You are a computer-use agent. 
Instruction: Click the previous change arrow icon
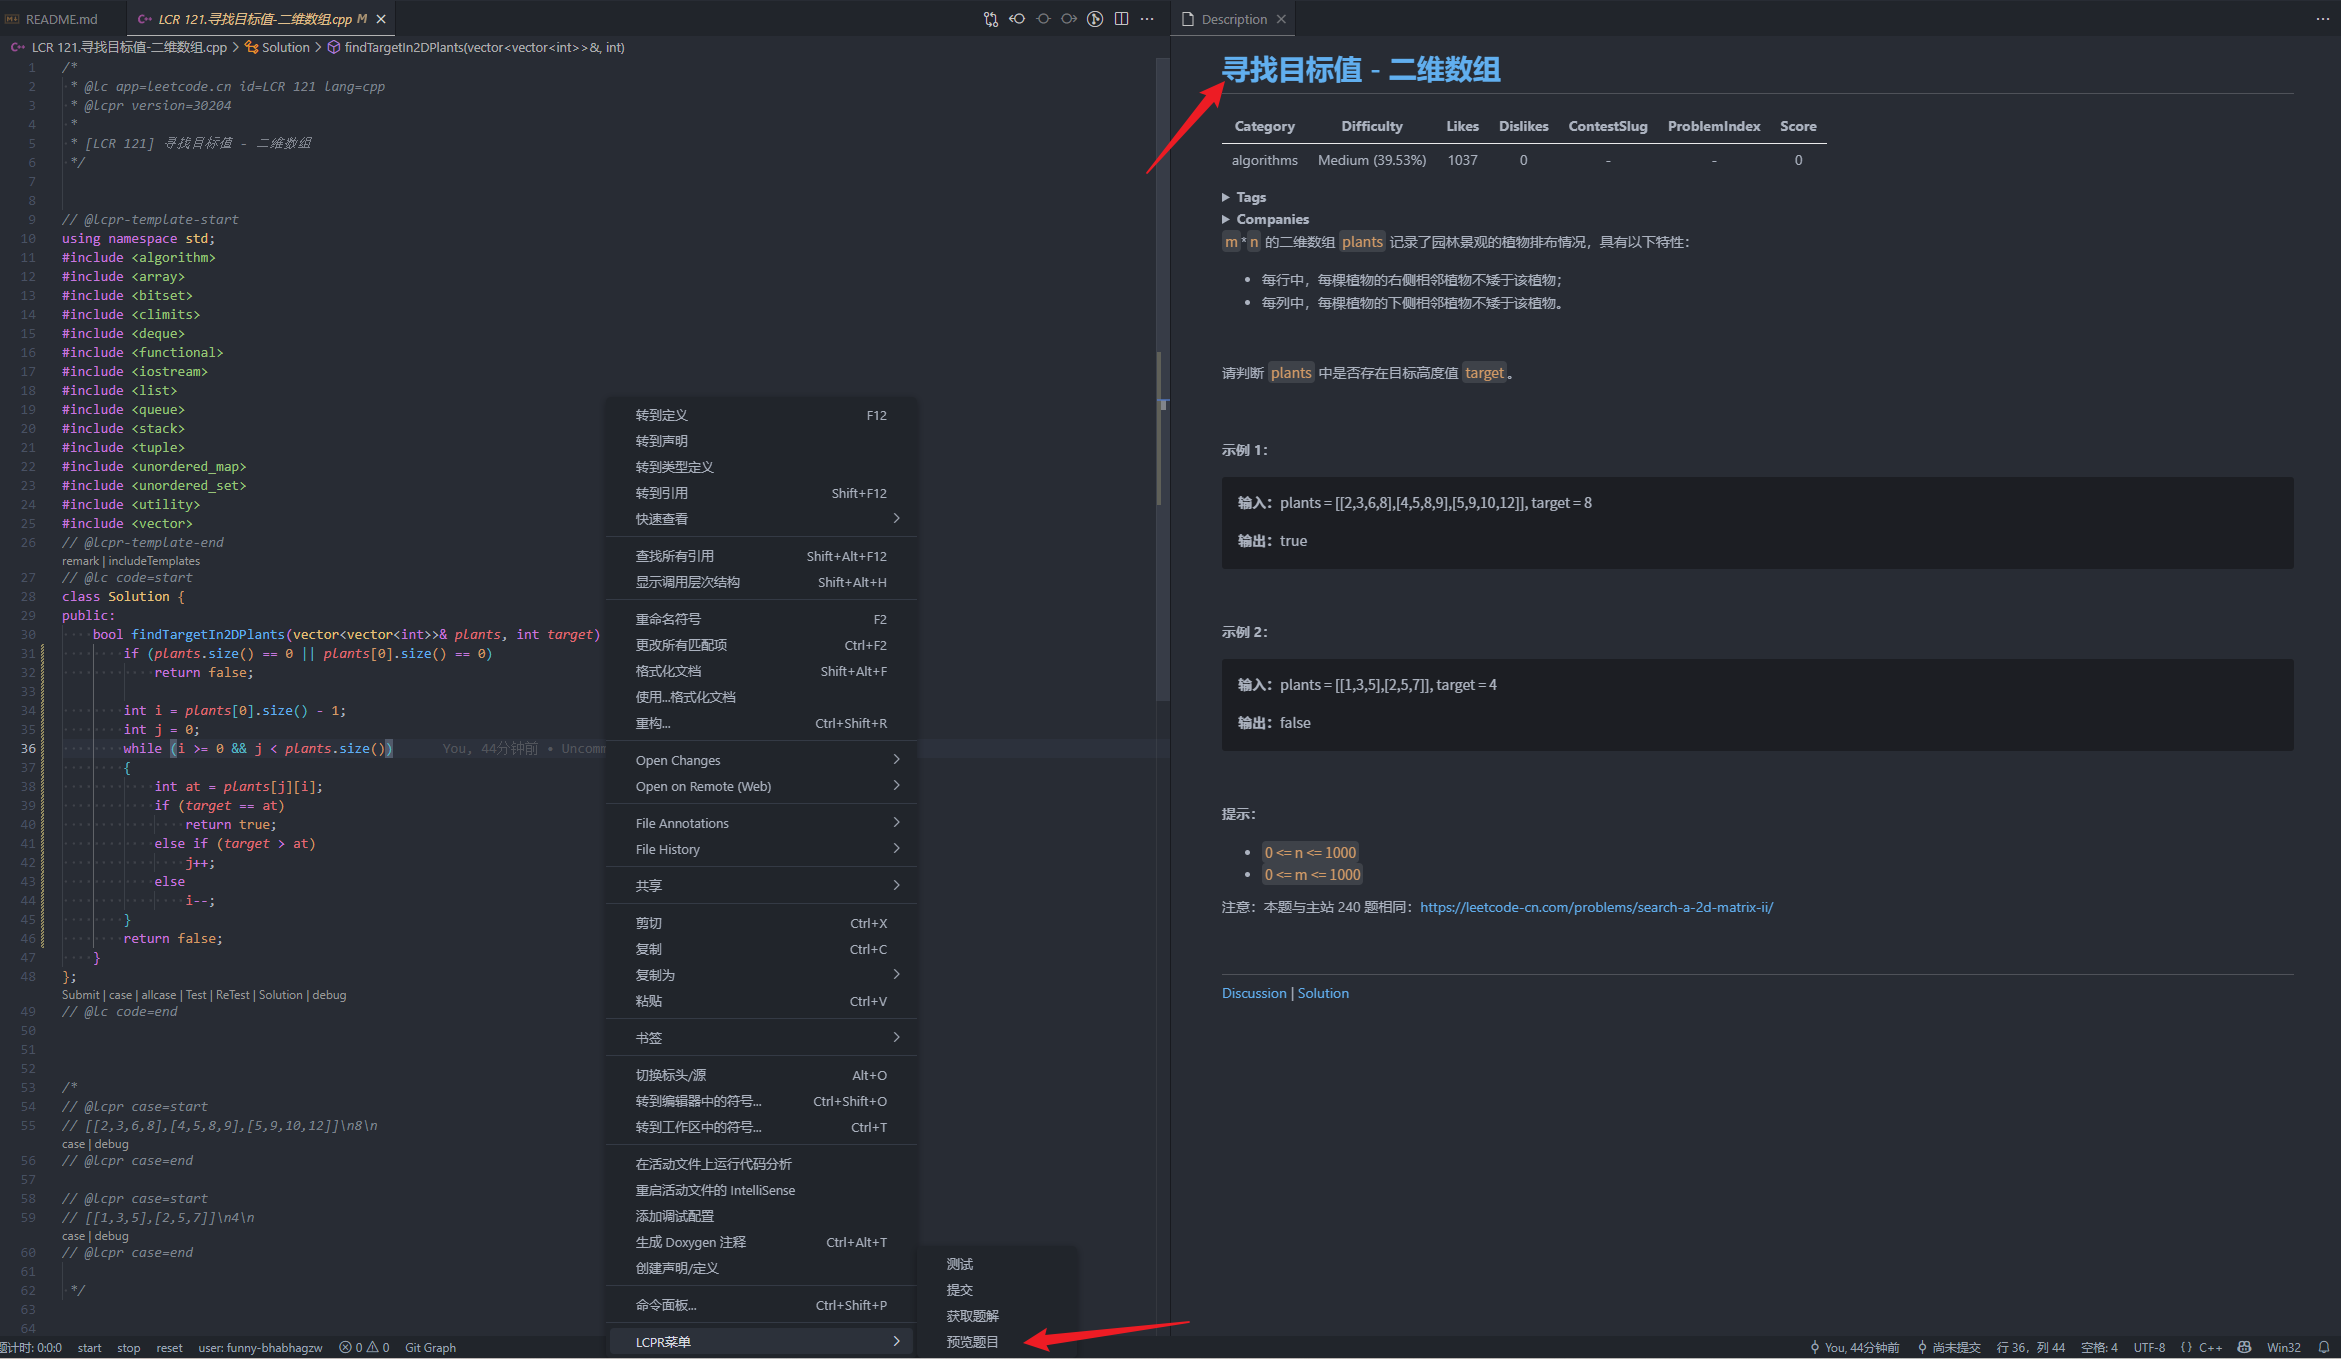pos(1017,19)
